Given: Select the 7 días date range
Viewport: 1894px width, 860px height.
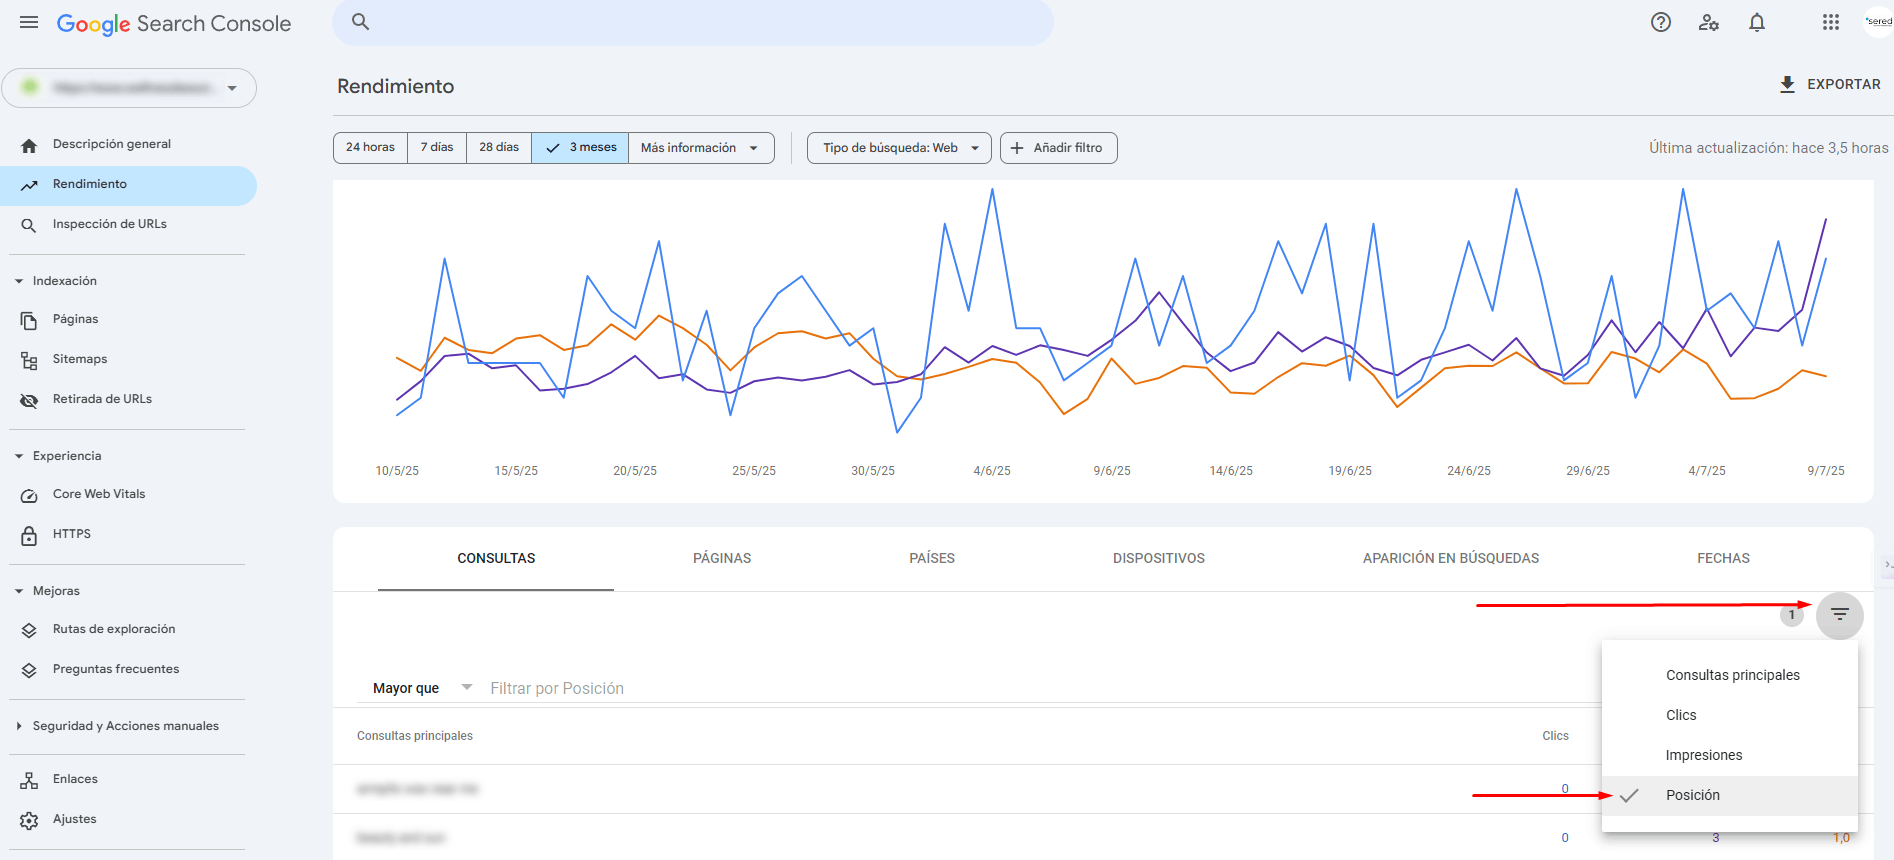Looking at the screenshot, I should tap(436, 148).
